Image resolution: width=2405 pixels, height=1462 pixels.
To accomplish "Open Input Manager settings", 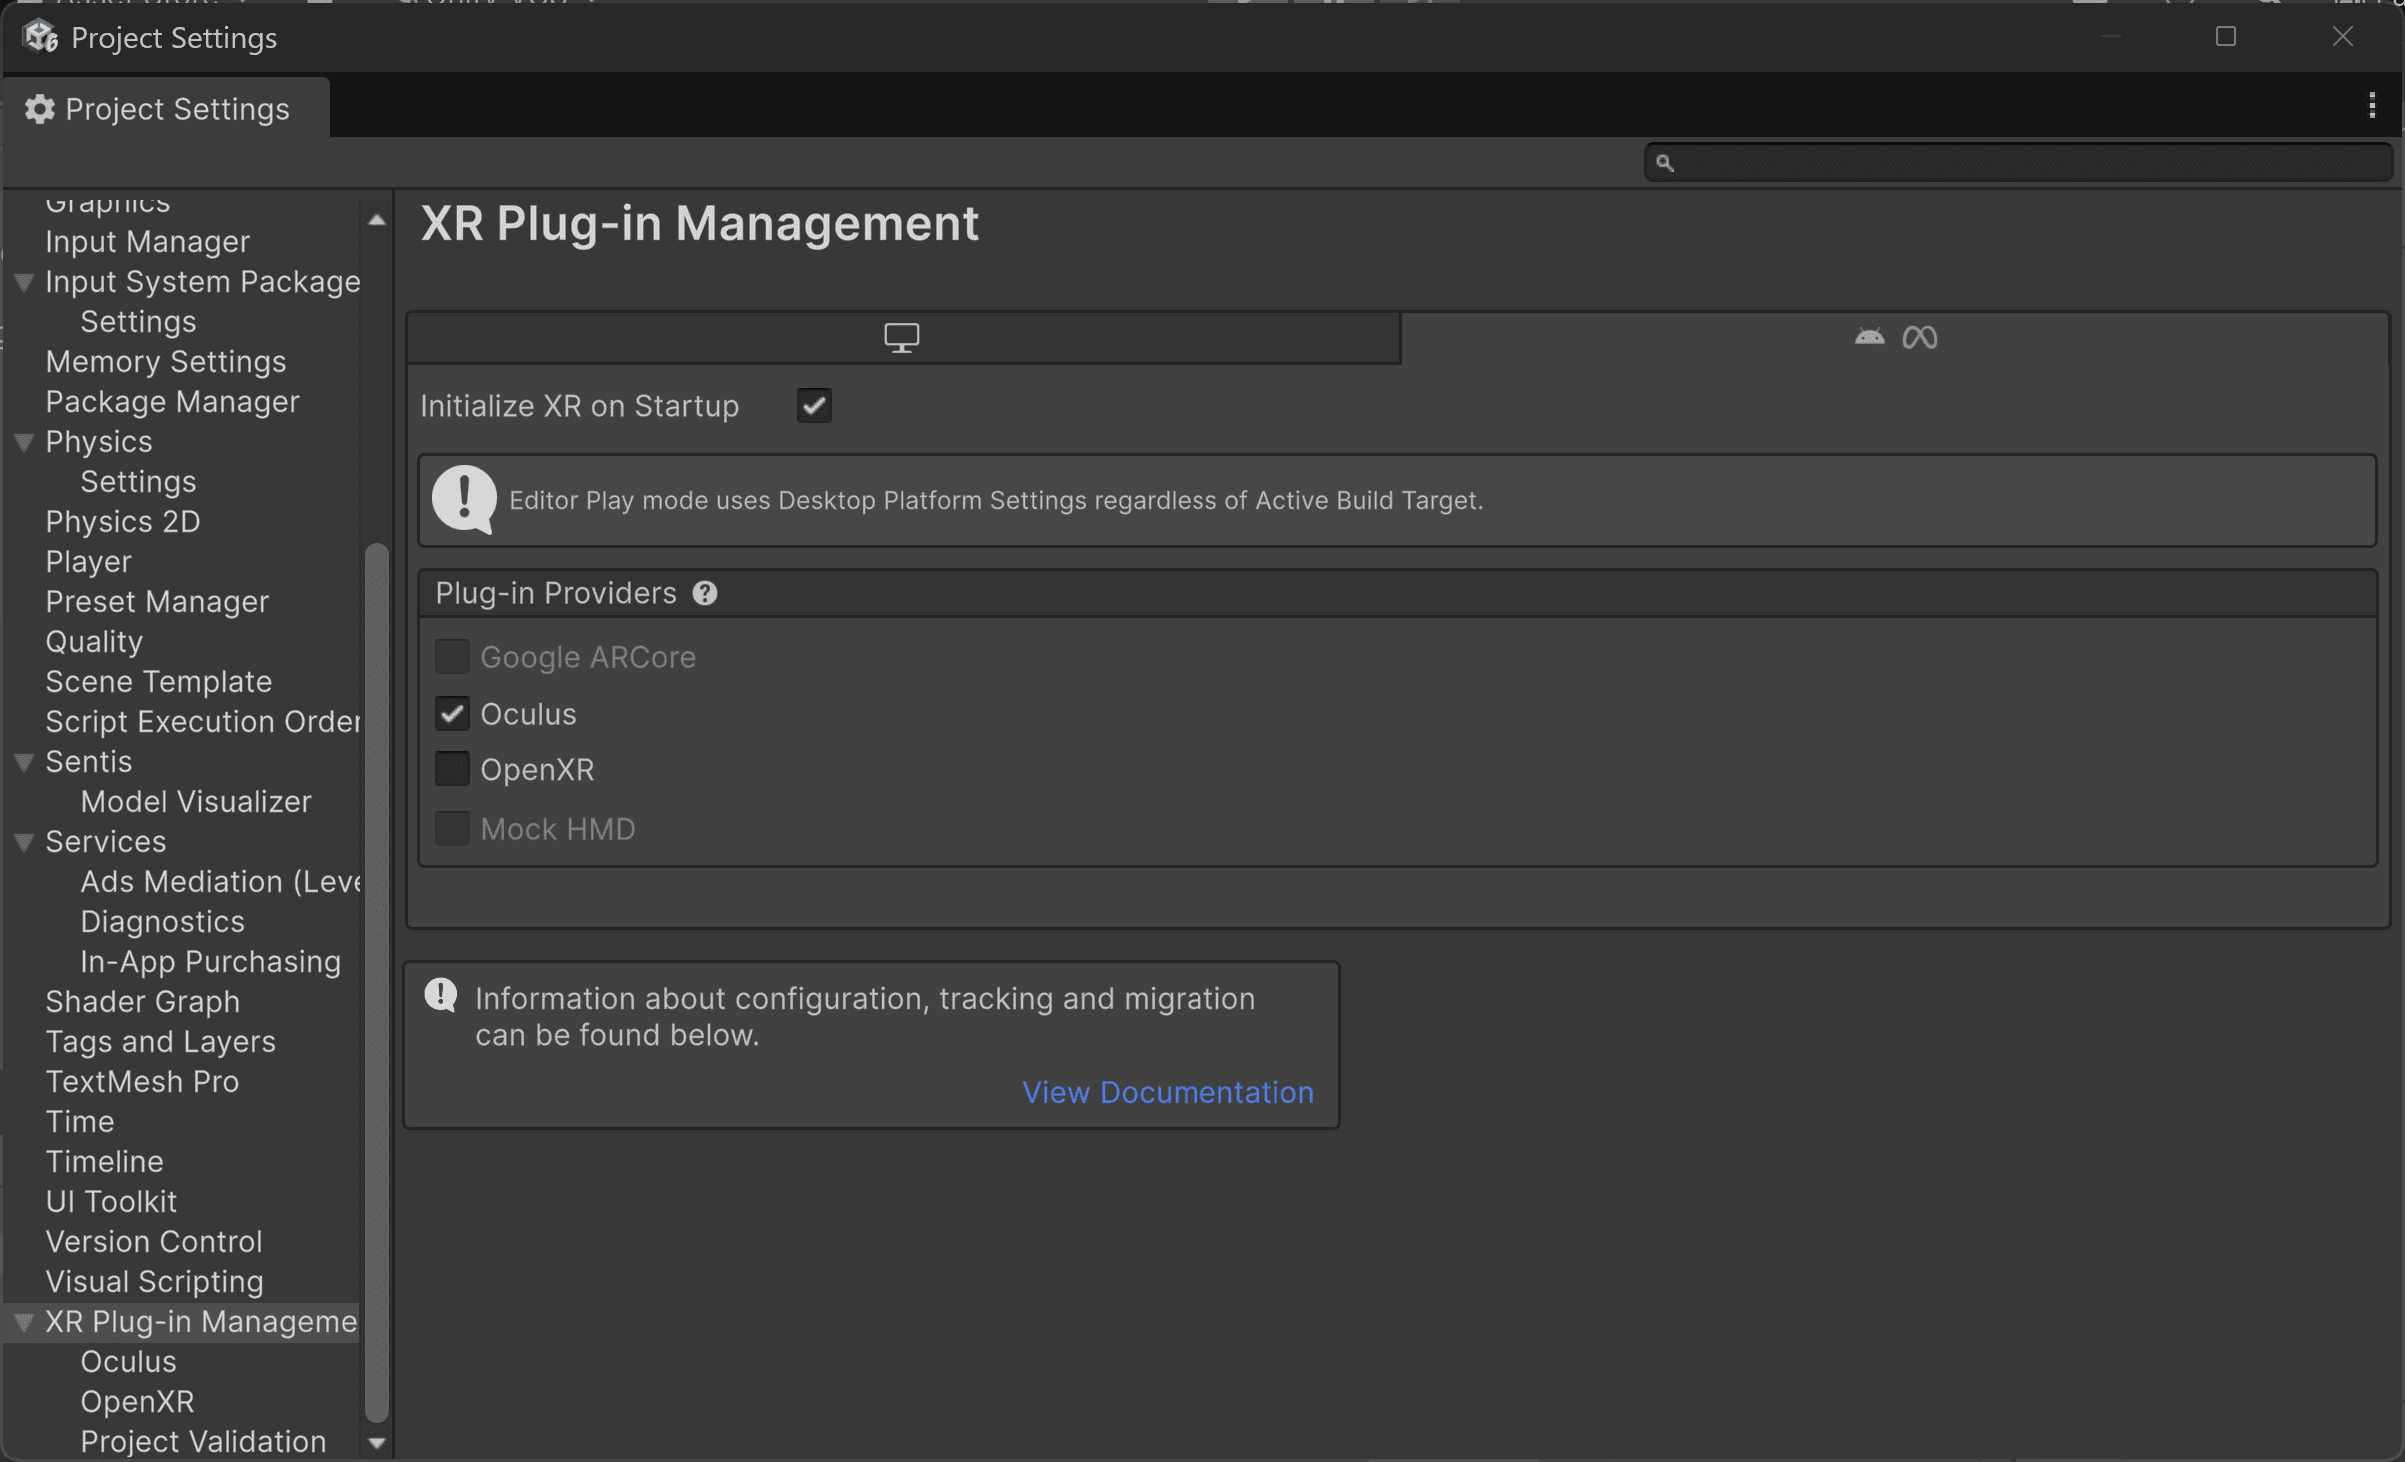I will (148, 242).
